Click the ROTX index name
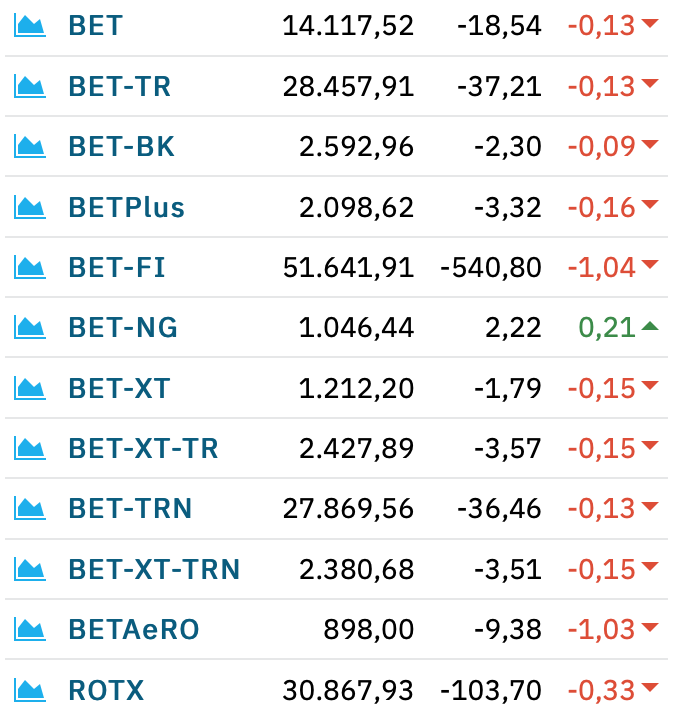Viewport: 685px width, 717px height. (106, 690)
